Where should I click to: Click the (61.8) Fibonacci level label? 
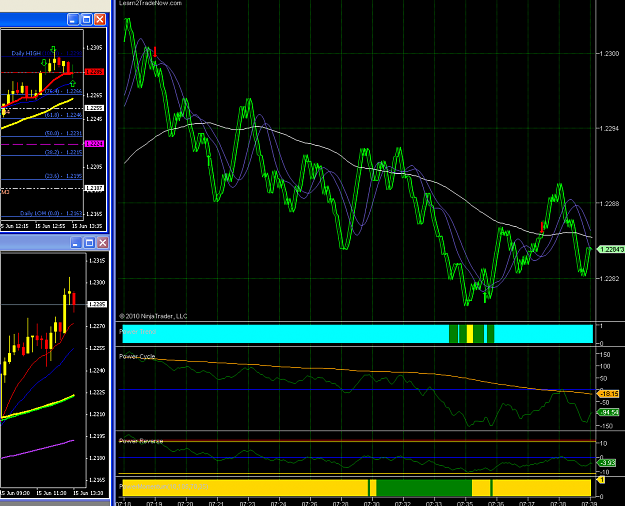point(63,115)
